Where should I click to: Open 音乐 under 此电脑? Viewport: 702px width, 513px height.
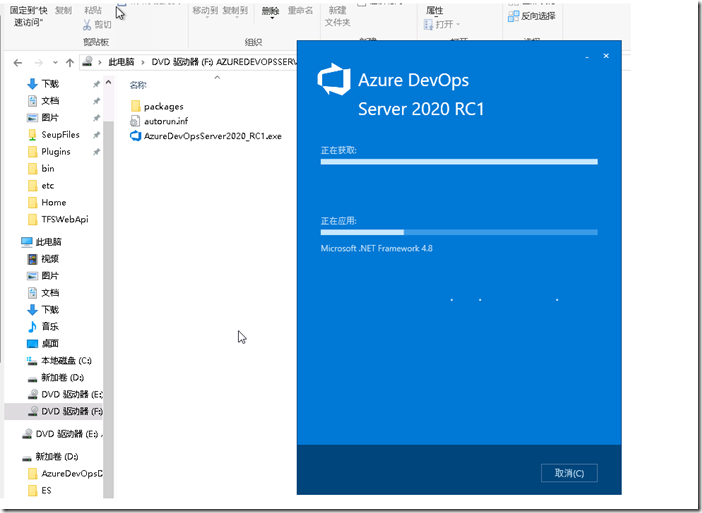[50, 327]
